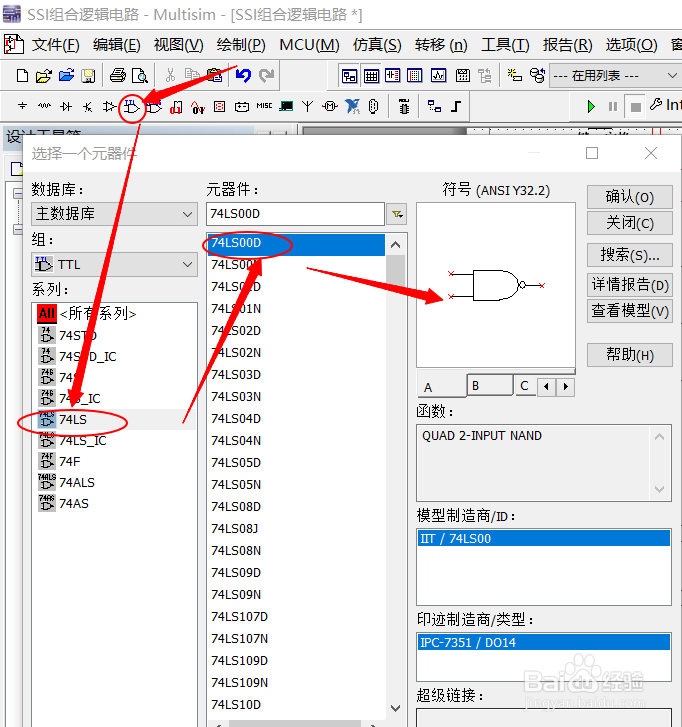Click the 查看模型(V) button
The width and height of the screenshot is (682, 727).
coord(630,311)
